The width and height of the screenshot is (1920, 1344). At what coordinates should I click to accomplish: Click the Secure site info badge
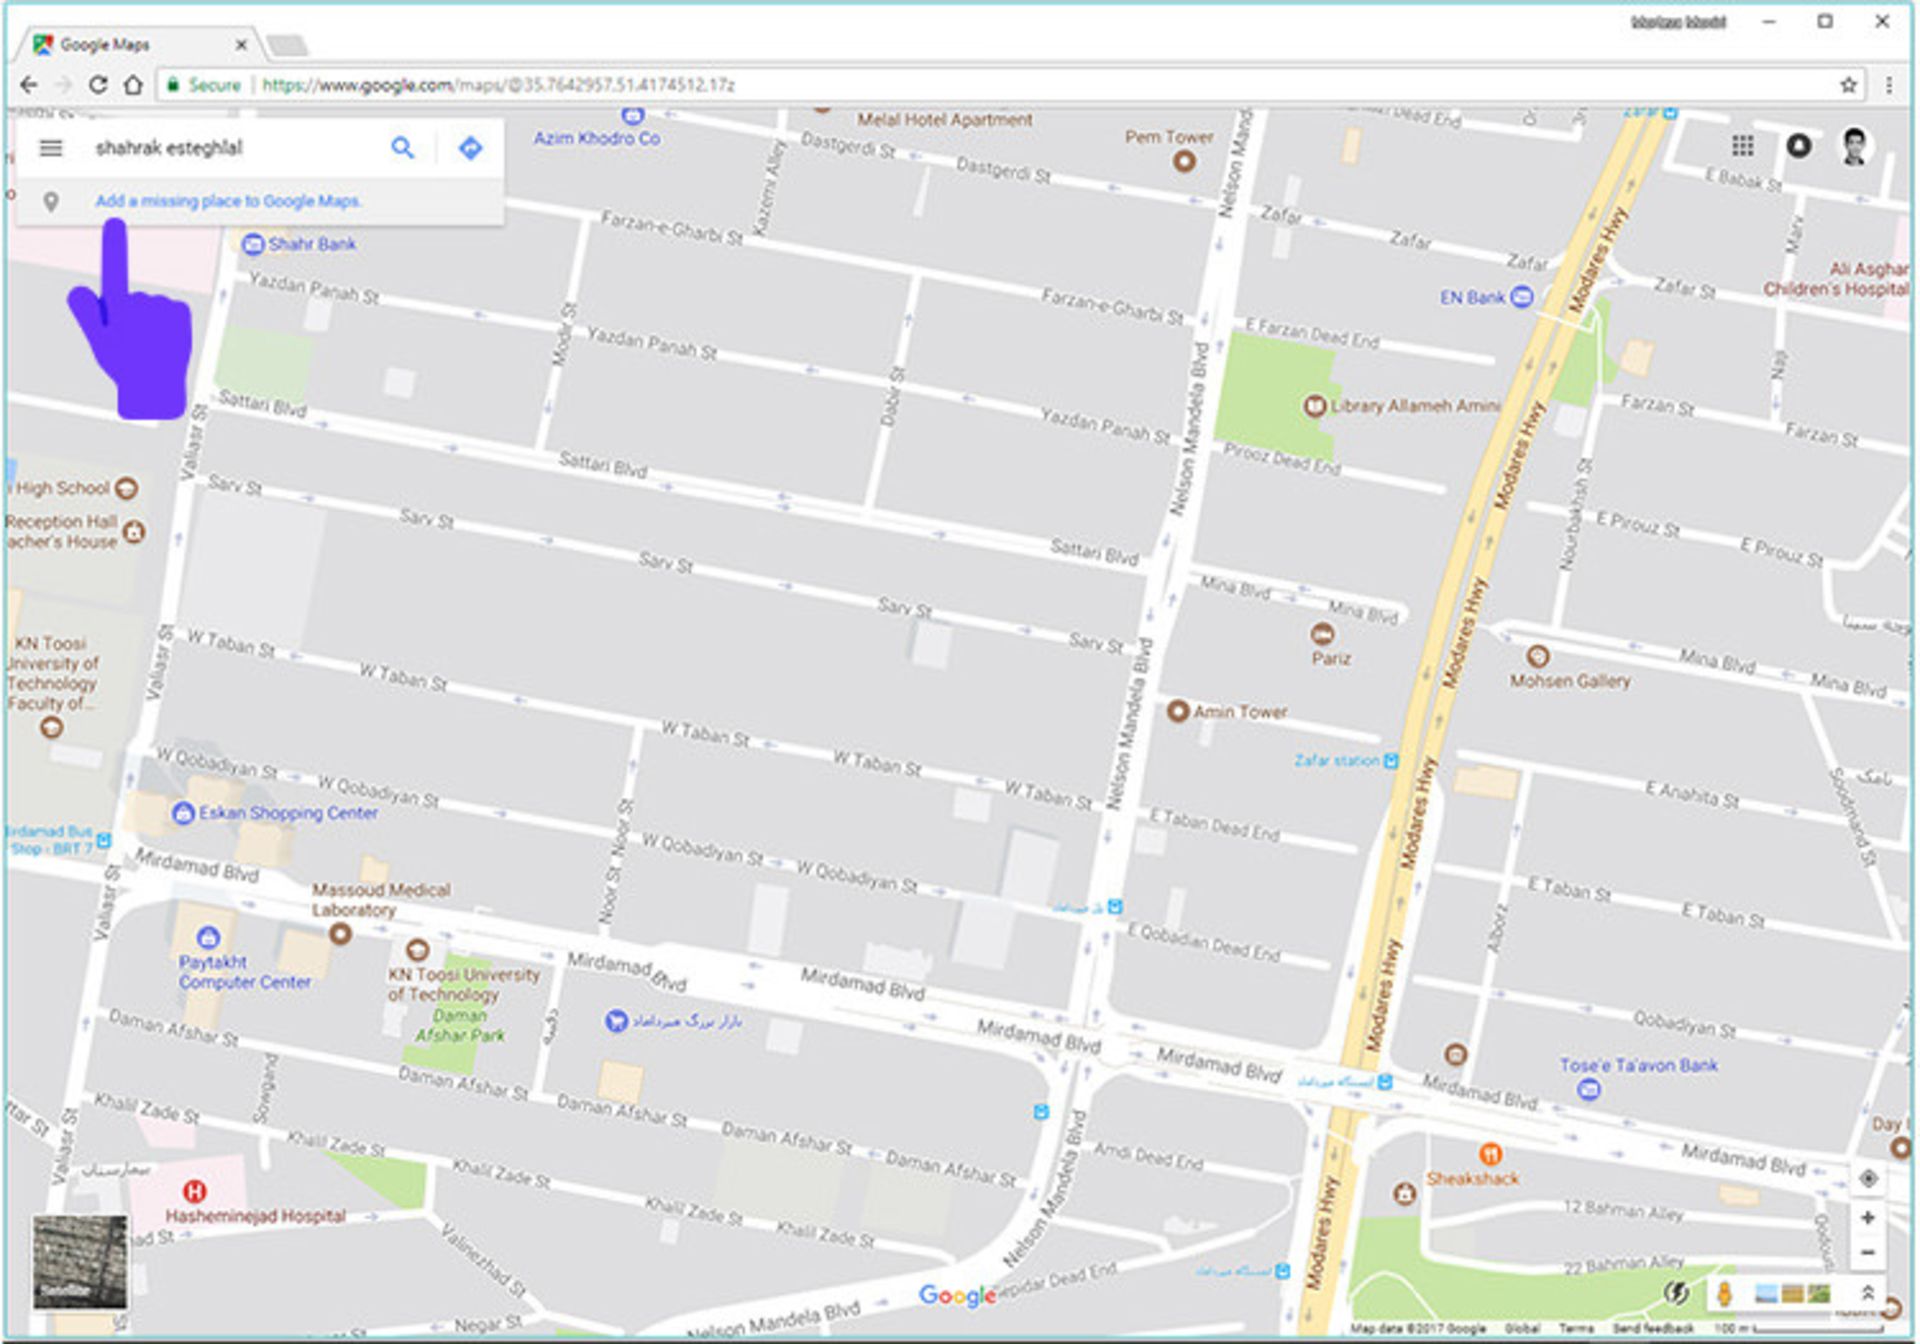coord(204,85)
